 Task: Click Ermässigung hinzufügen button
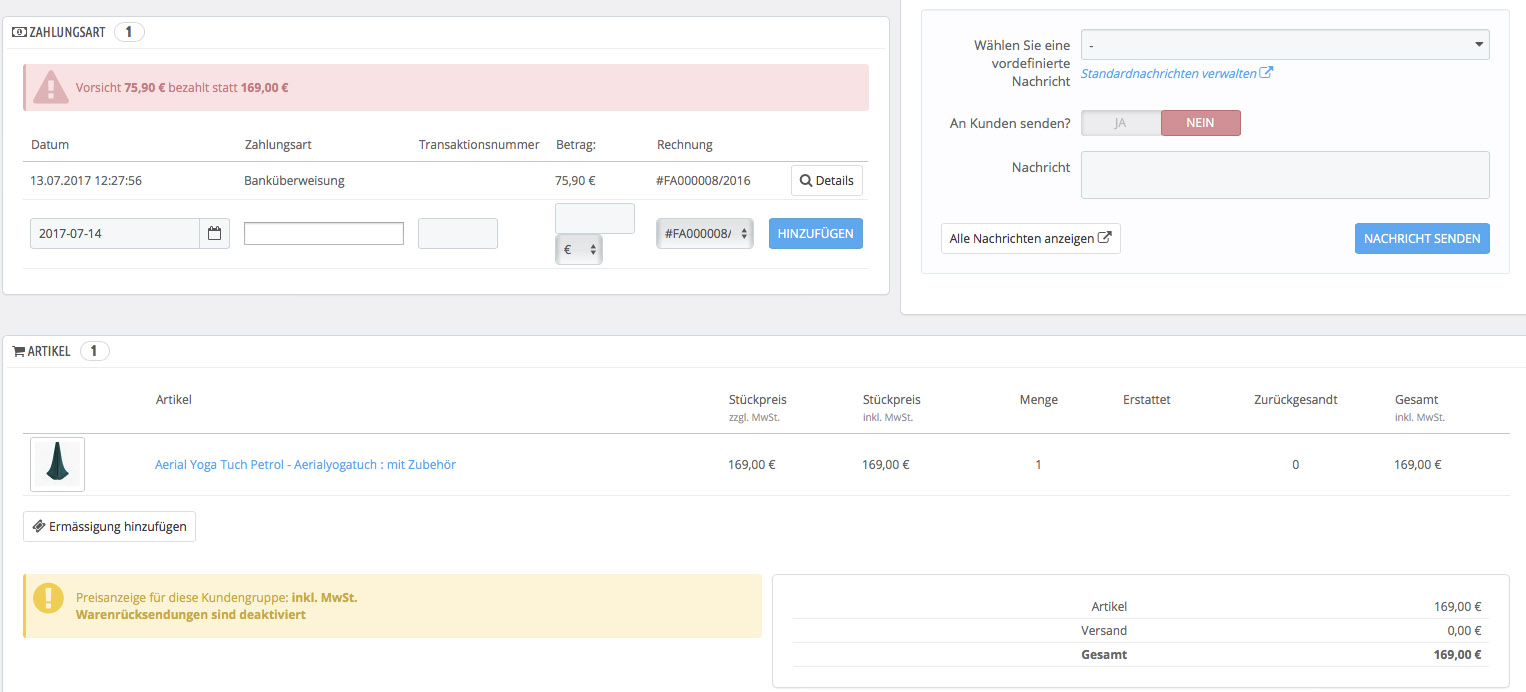(x=109, y=526)
